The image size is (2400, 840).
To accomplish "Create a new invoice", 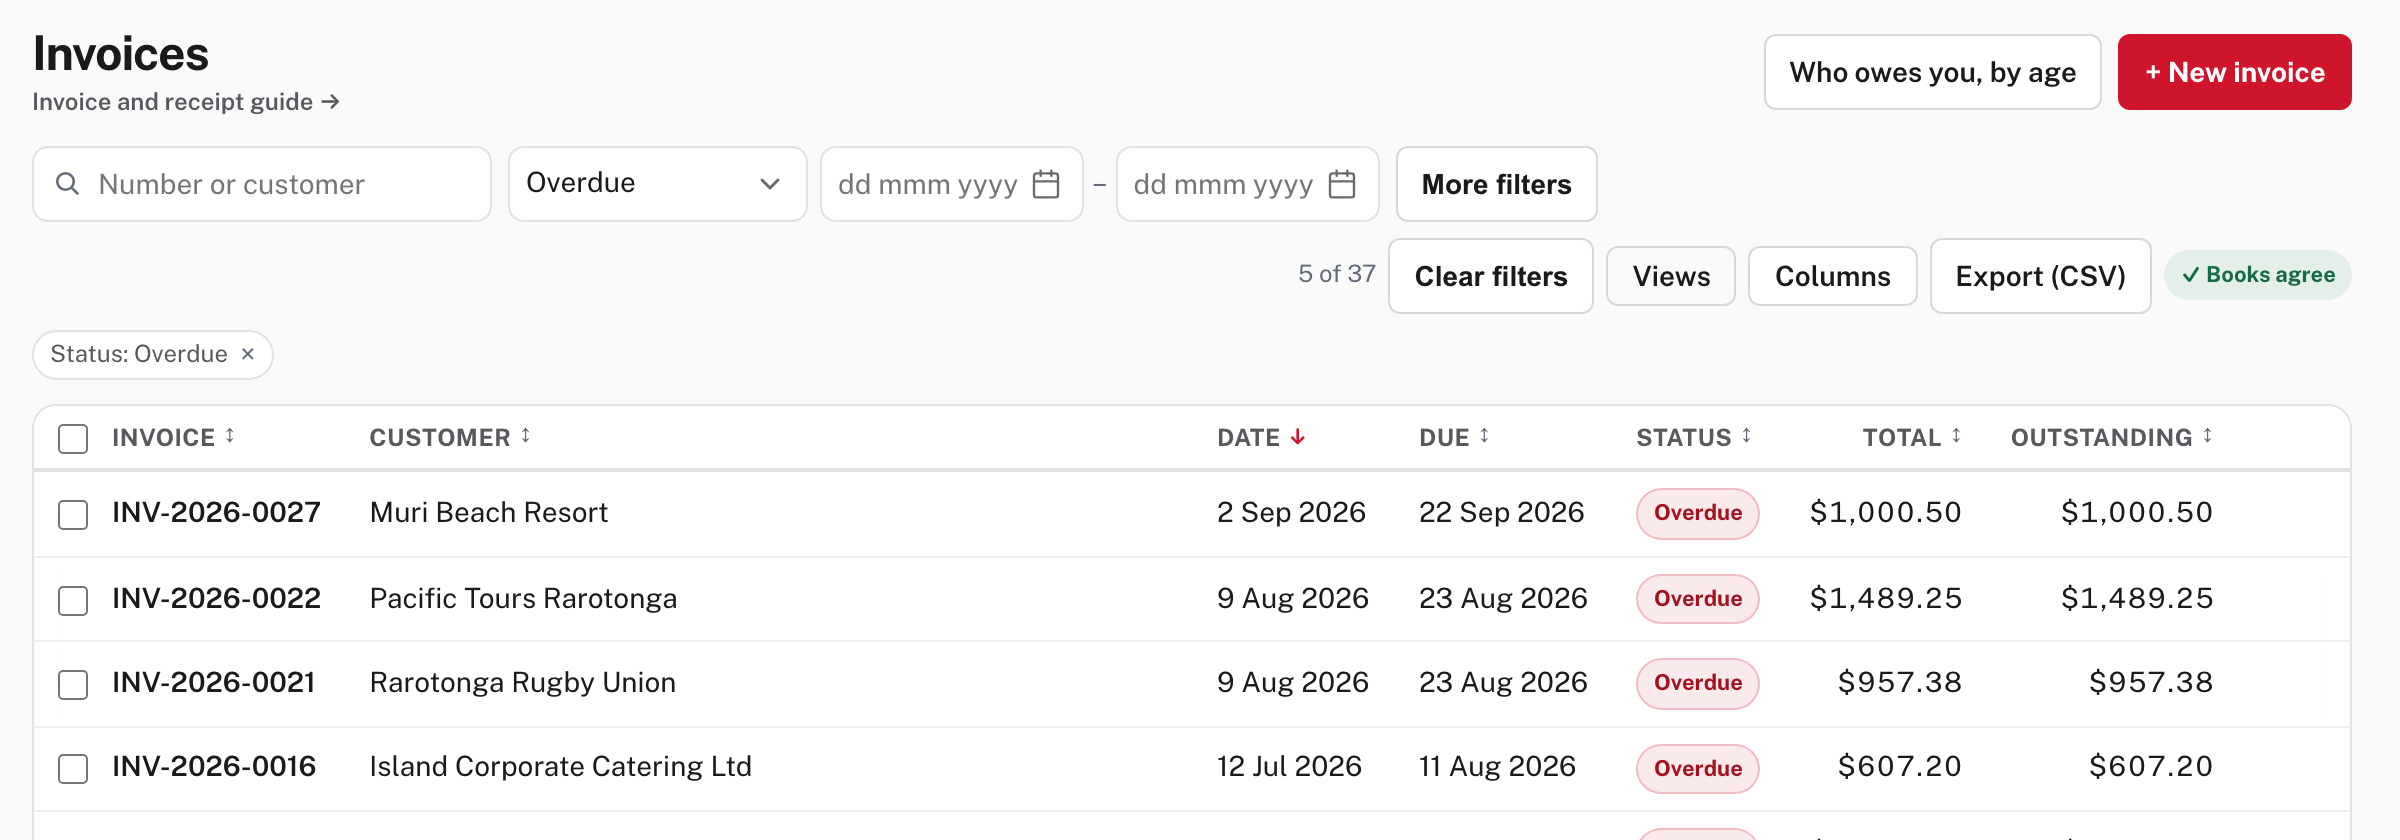I will pos(2235,72).
